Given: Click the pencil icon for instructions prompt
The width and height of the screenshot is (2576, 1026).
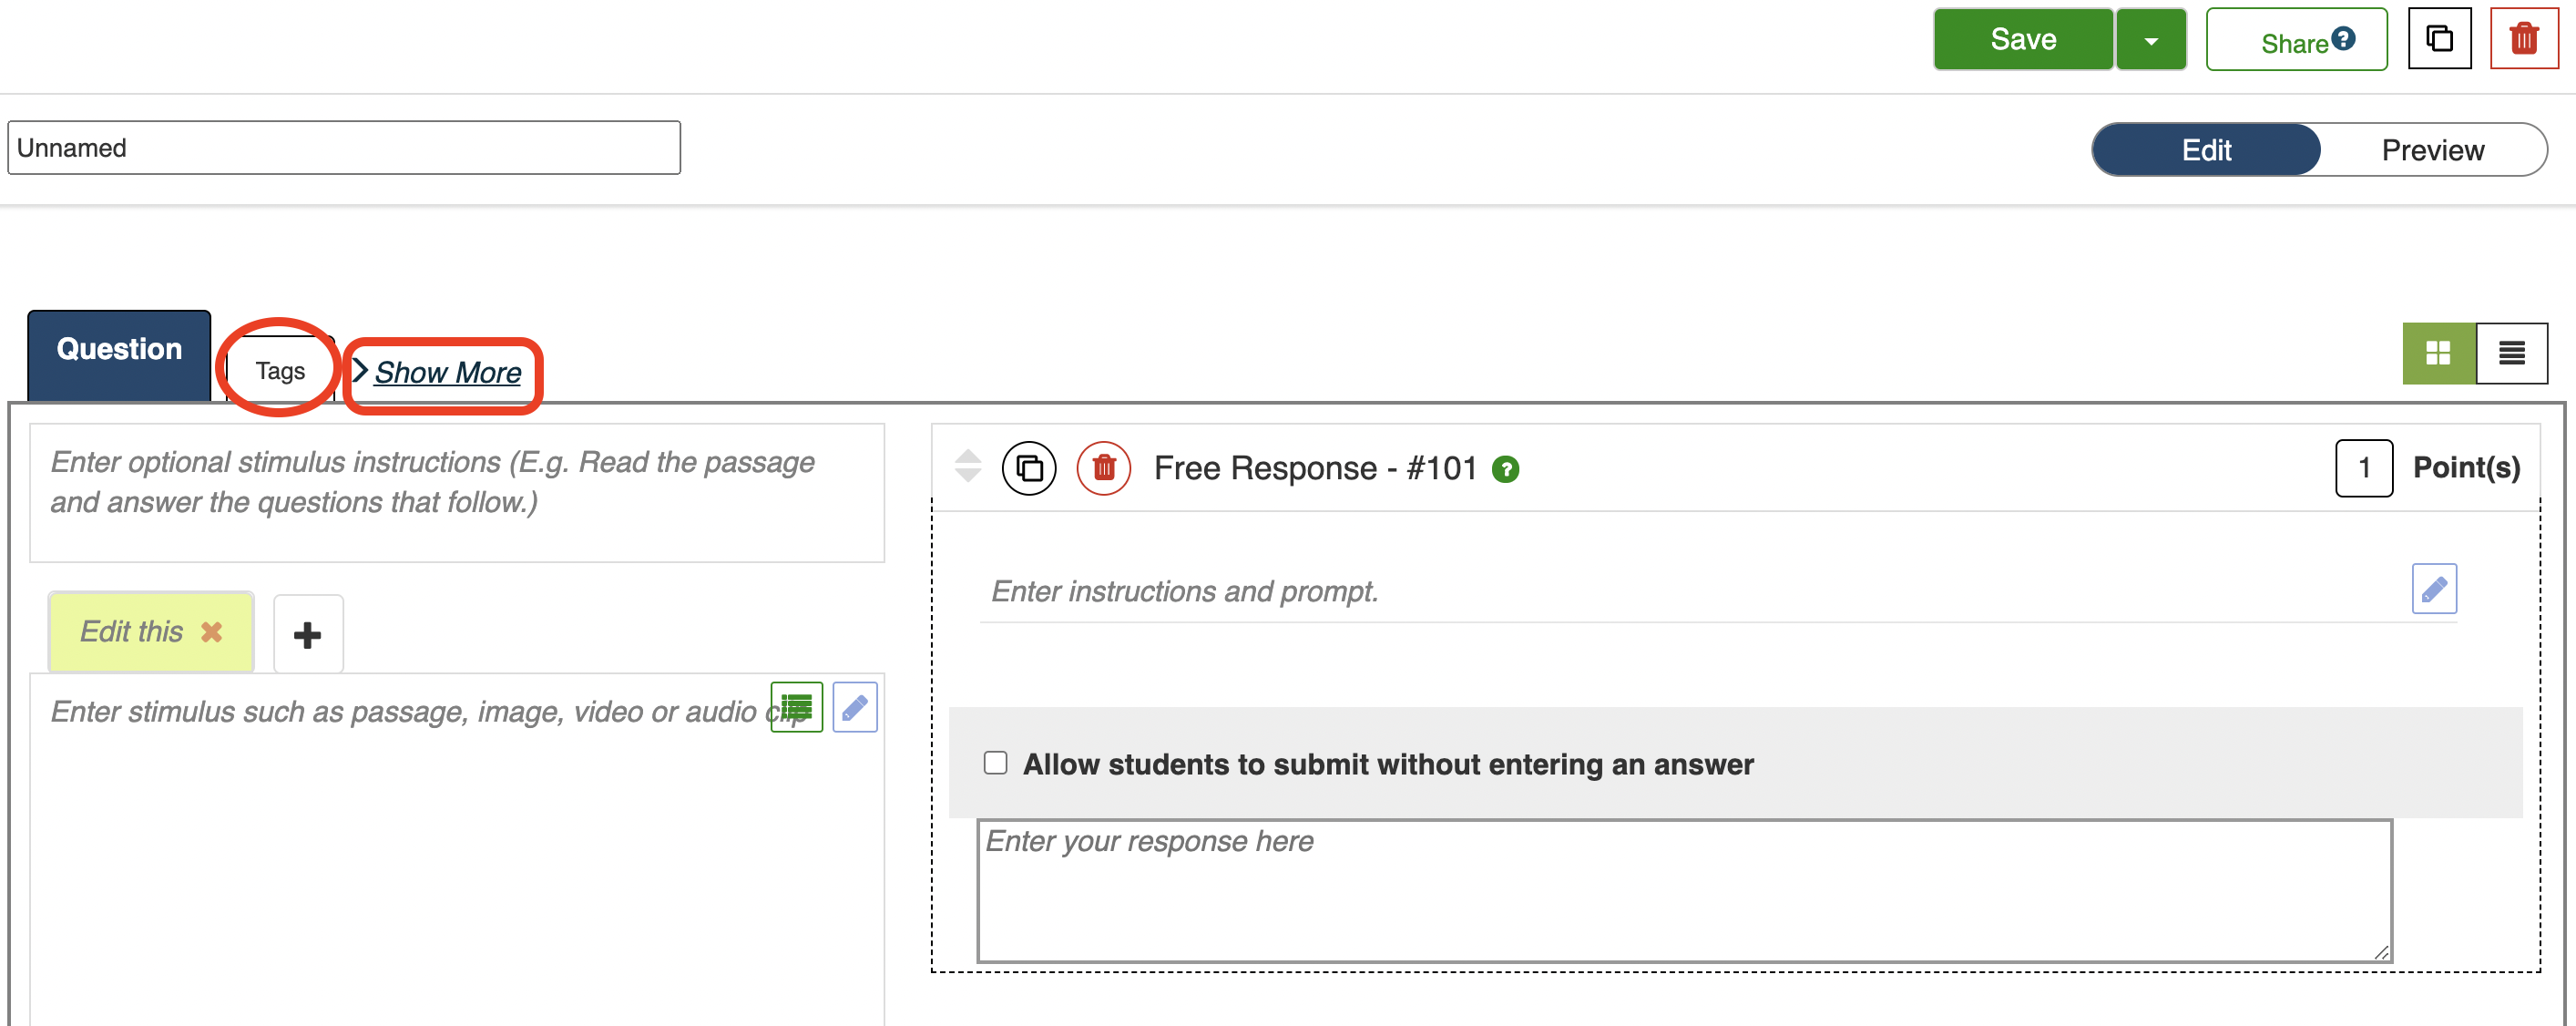Looking at the screenshot, I should [2433, 589].
